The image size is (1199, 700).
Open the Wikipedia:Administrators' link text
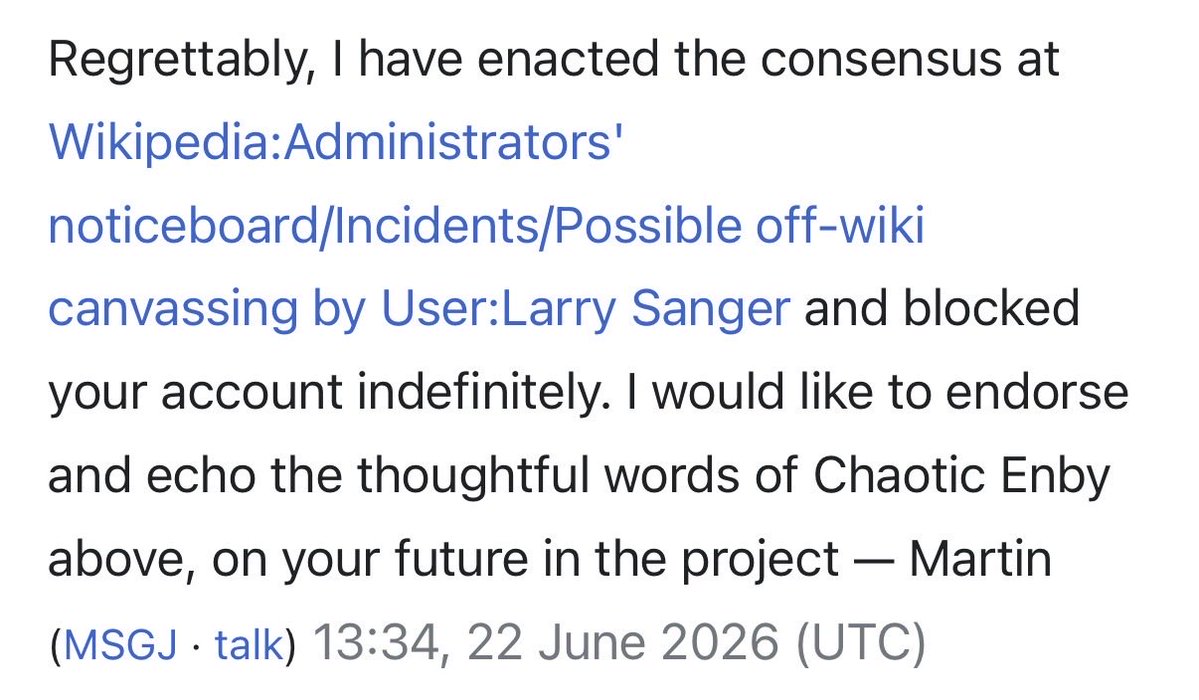336,144
